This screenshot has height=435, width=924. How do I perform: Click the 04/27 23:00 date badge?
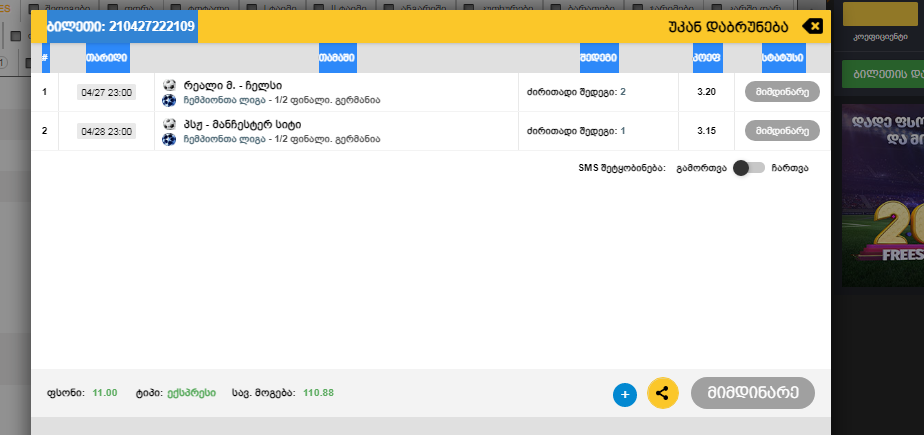[107, 93]
